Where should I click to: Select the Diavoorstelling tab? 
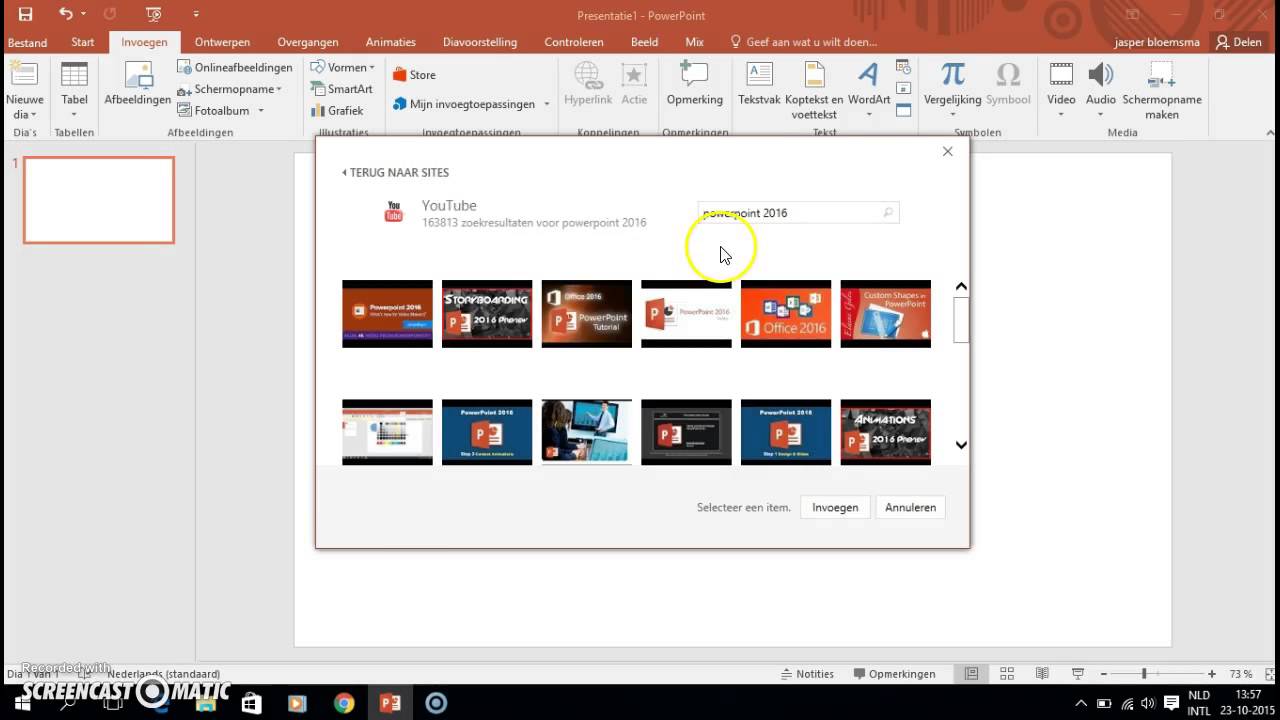(x=480, y=42)
